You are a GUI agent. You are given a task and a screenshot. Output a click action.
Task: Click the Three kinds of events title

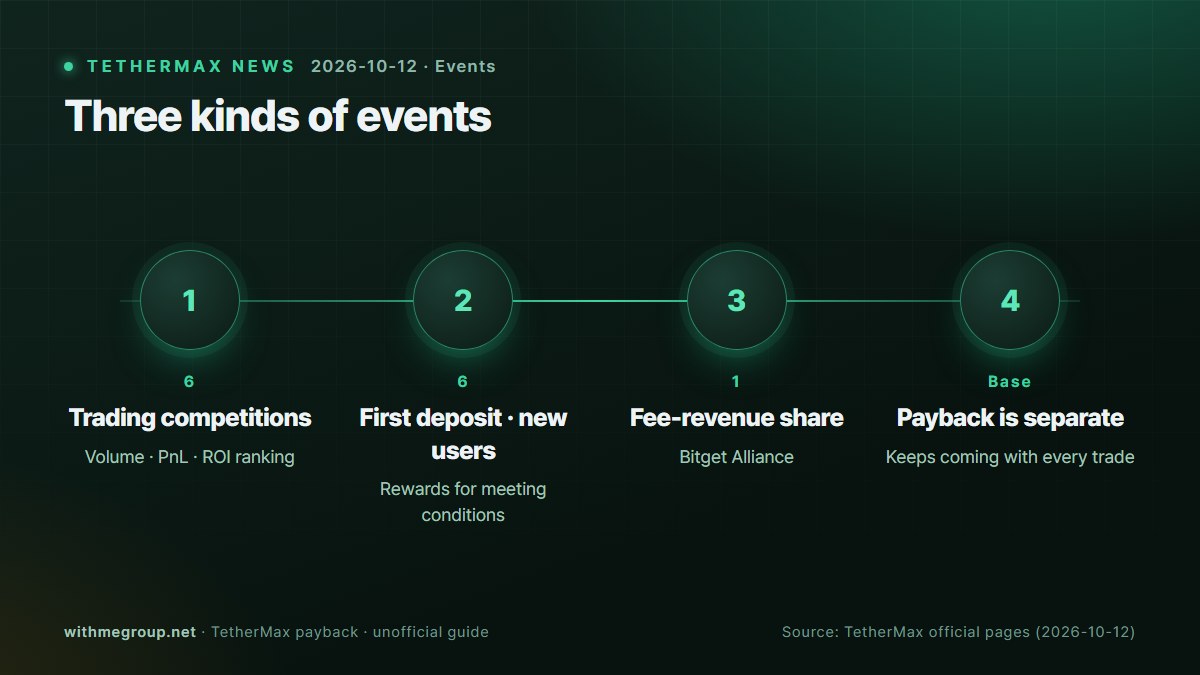click(x=278, y=116)
